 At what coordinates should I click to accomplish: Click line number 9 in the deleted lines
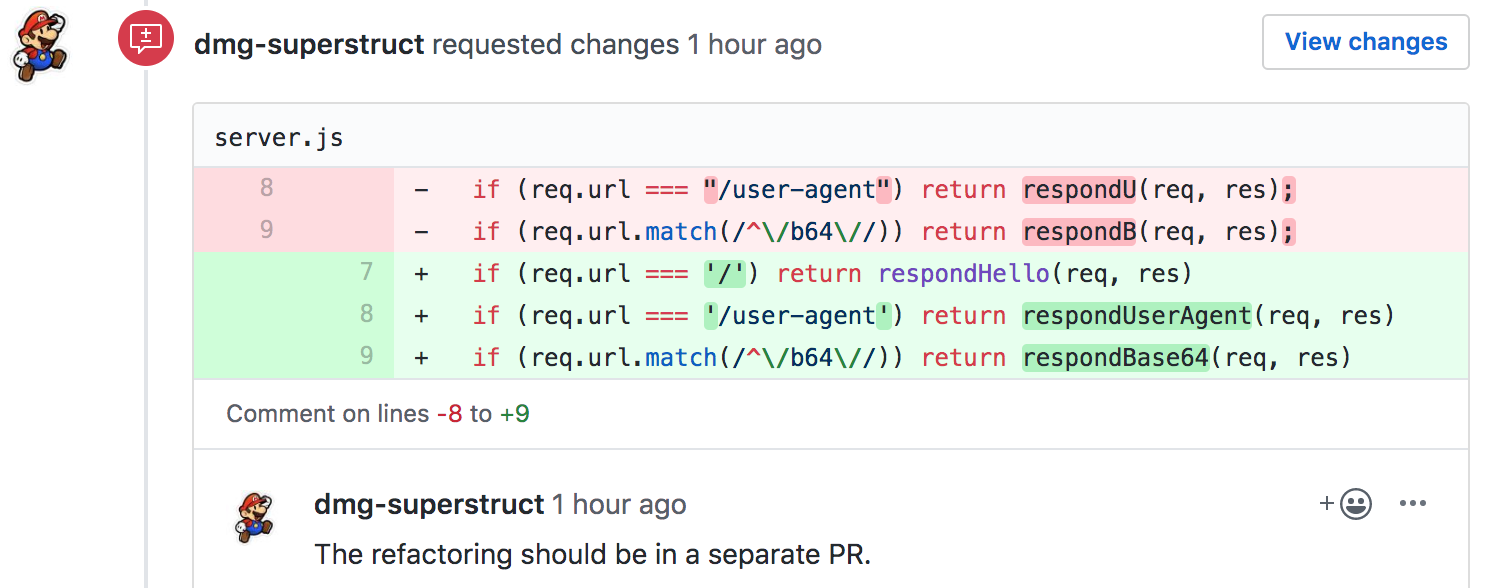(x=266, y=231)
